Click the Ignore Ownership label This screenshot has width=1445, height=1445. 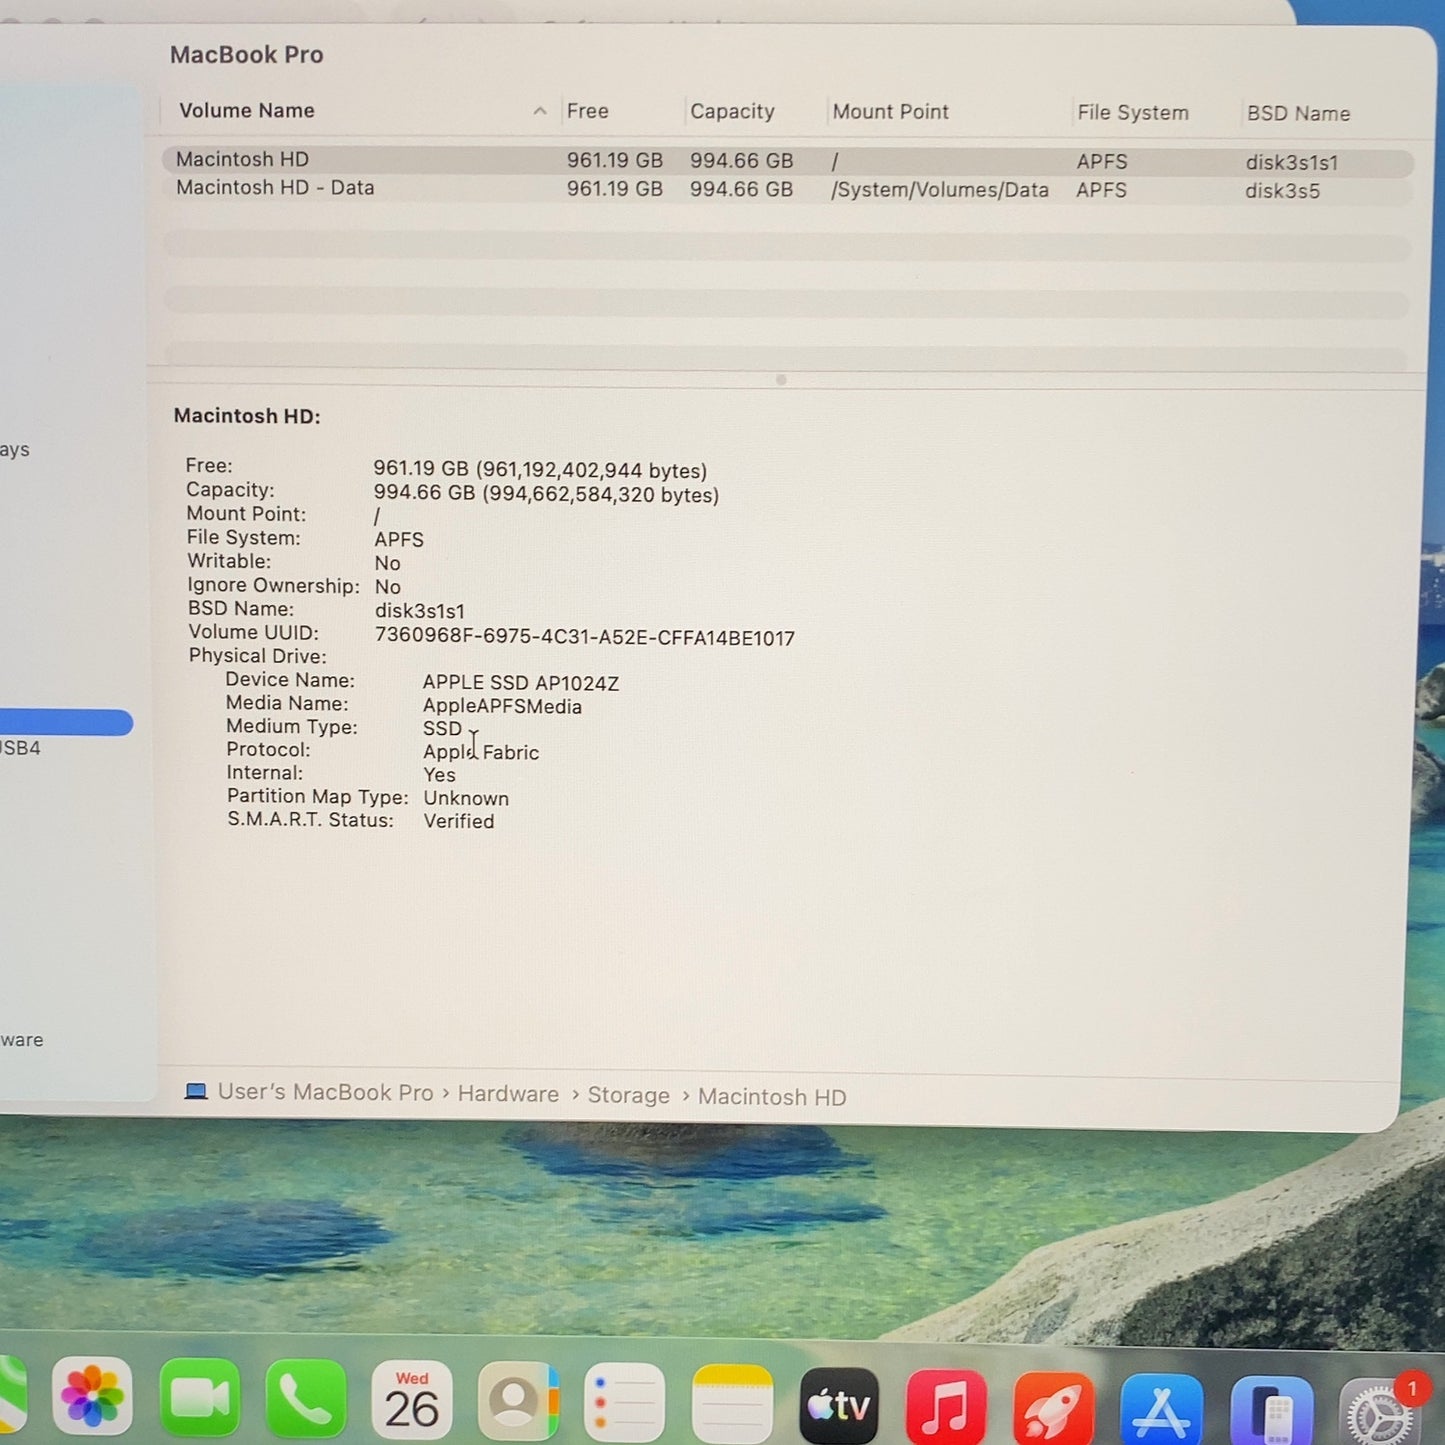pos(273,585)
